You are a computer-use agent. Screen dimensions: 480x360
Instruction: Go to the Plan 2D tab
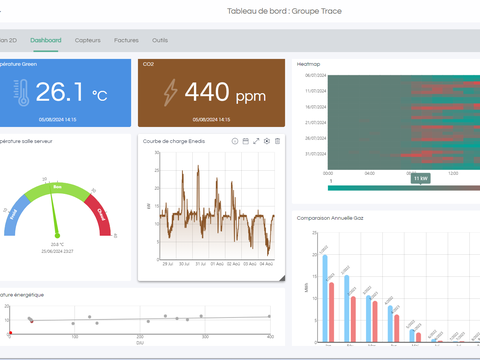(8, 40)
